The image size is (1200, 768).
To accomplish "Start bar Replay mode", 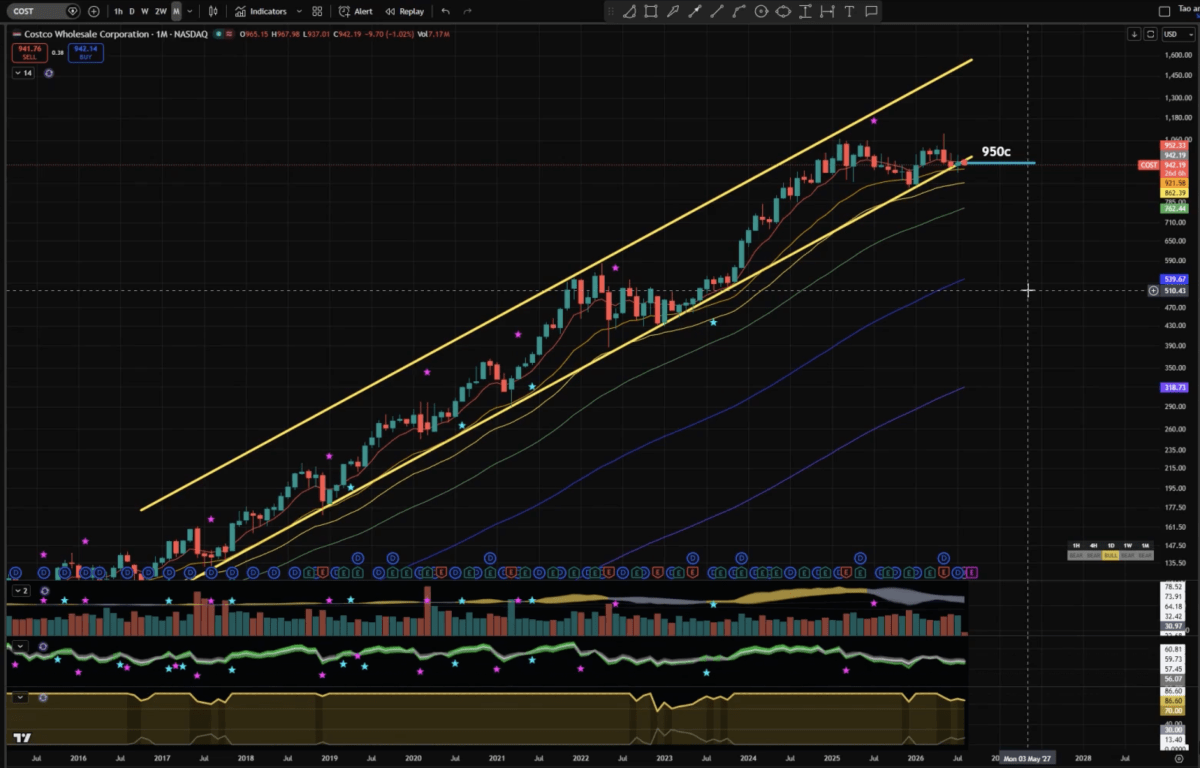I will [x=405, y=11].
